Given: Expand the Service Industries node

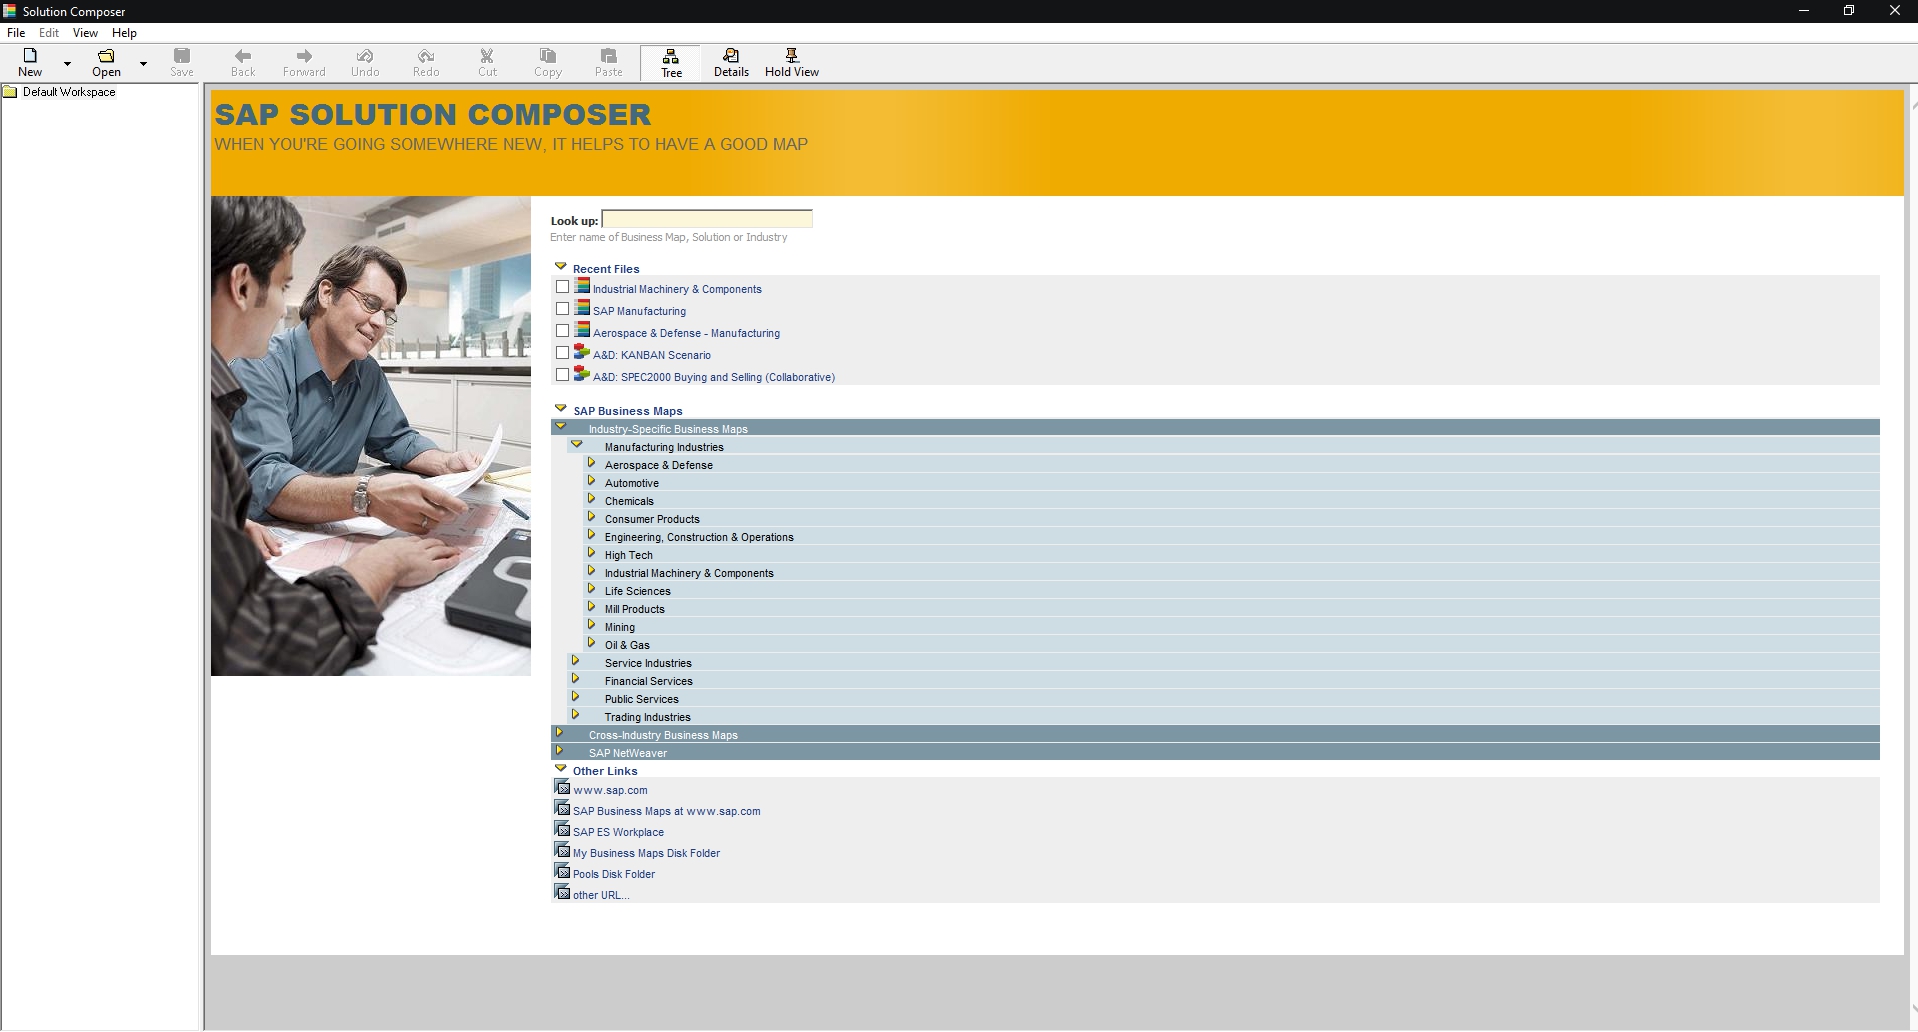Looking at the screenshot, I should tap(575, 661).
